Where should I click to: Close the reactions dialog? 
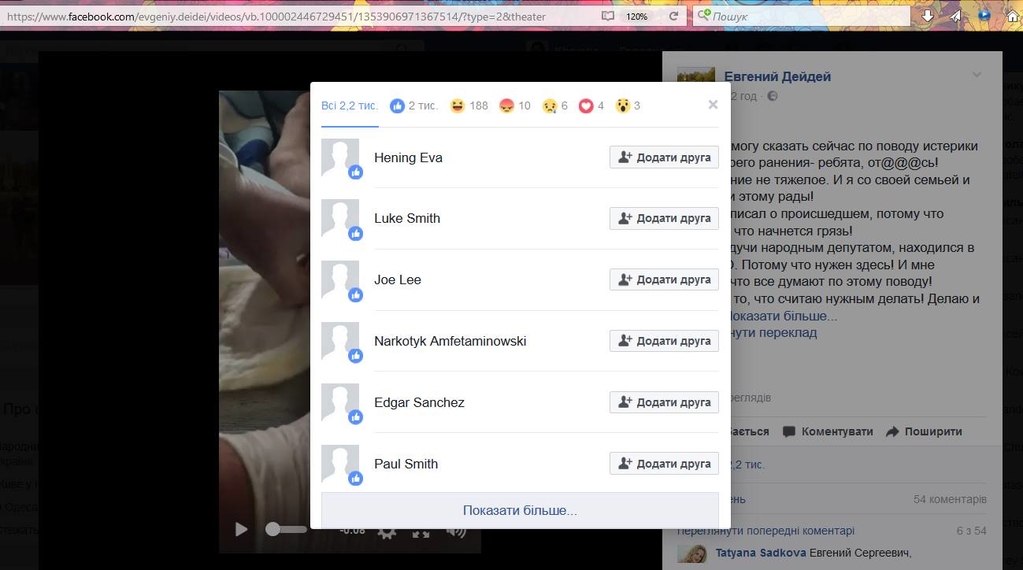[712, 105]
